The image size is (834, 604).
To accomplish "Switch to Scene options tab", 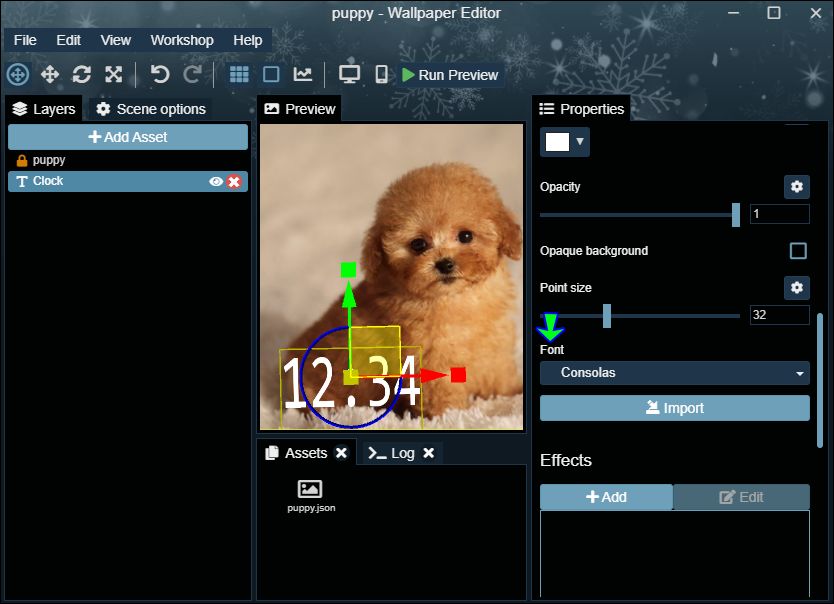I will tap(151, 109).
